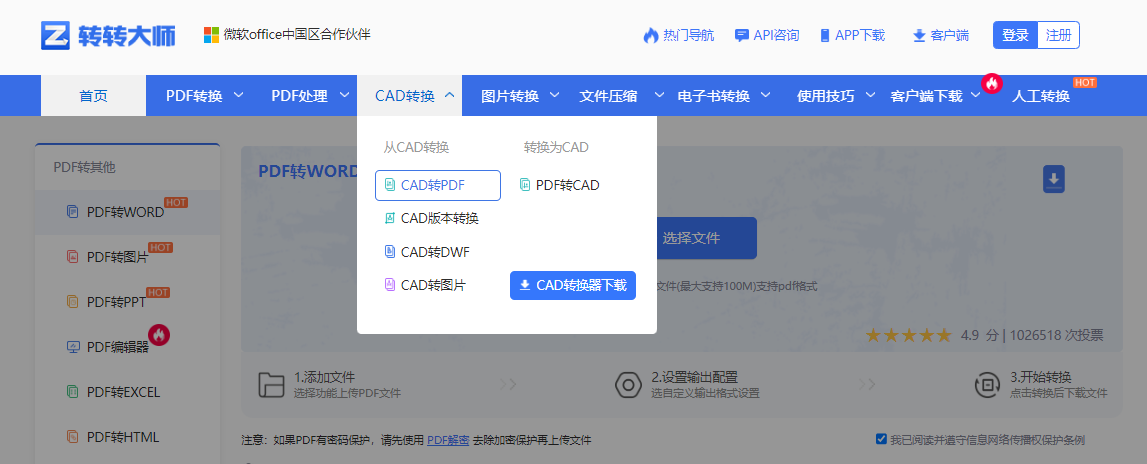Click the Microsoft Office partner logo
This screenshot has width=1147, height=464.
click(211, 34)
